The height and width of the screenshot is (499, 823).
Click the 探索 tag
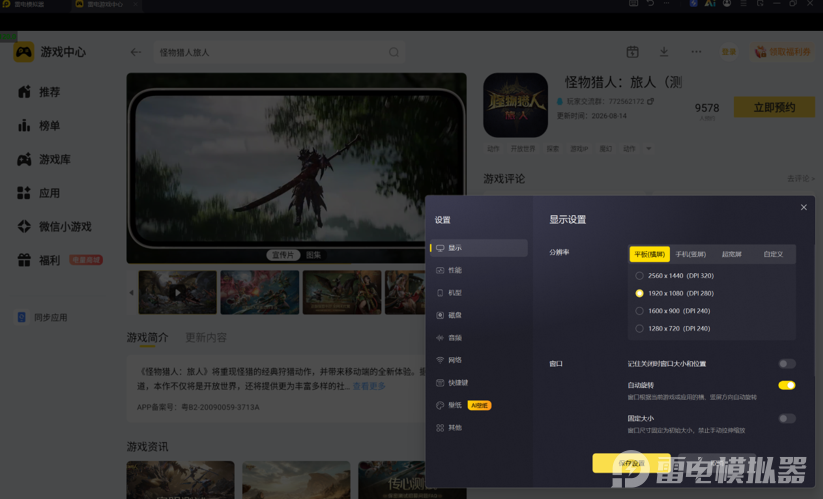(x=553, y=149)
